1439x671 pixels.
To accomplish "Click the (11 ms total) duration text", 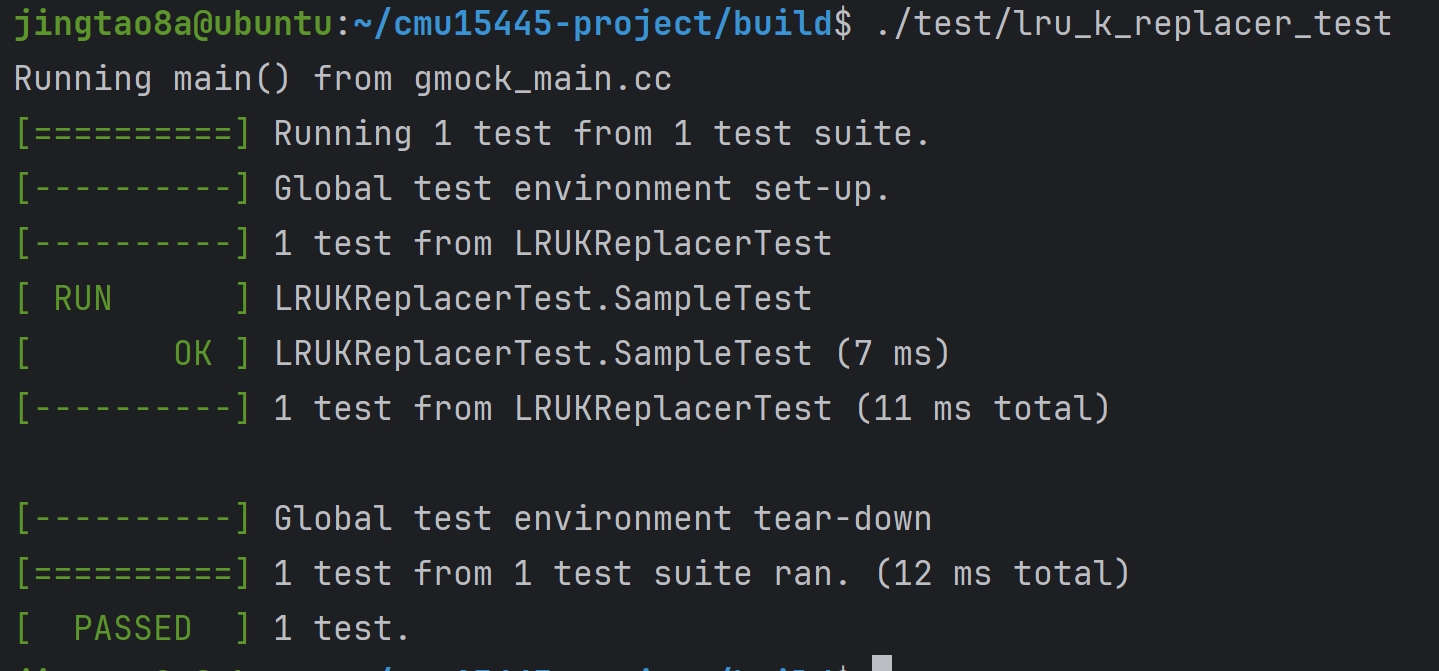I will [983, 408].
